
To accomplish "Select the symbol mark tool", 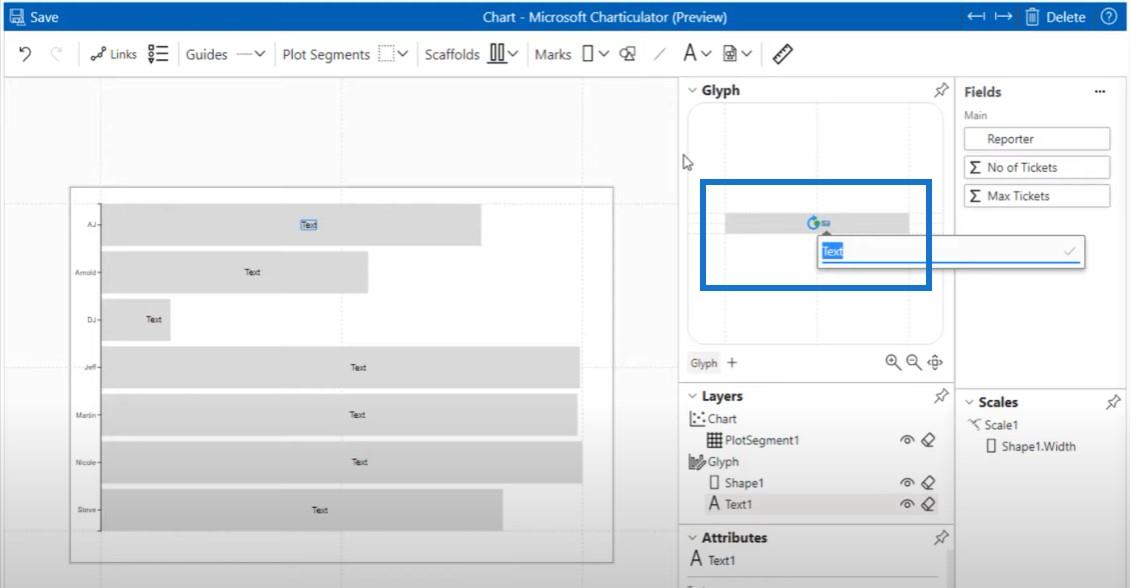I will pos(628,54).
